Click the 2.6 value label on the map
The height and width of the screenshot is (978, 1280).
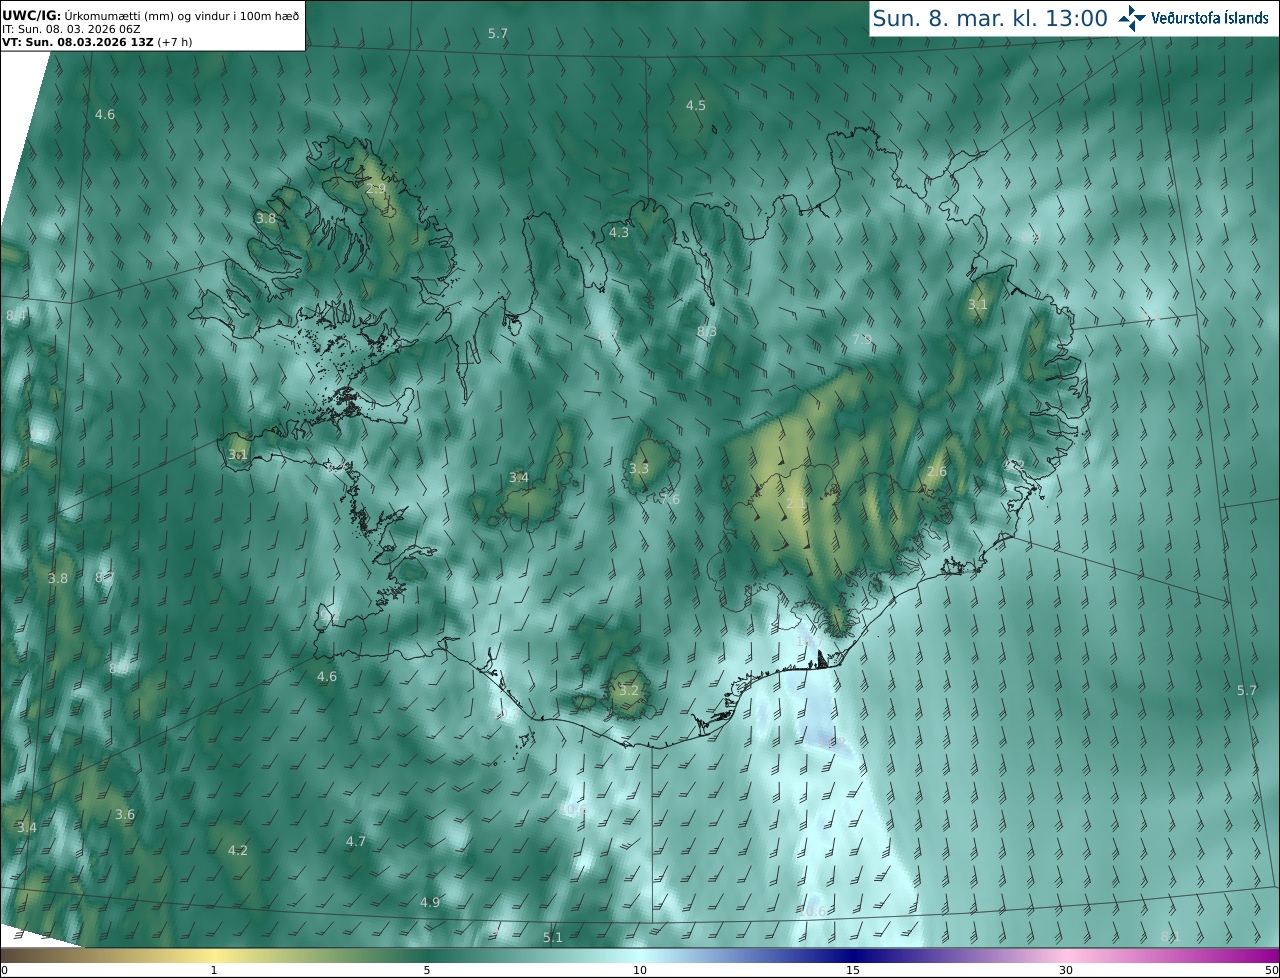point(937,471)
